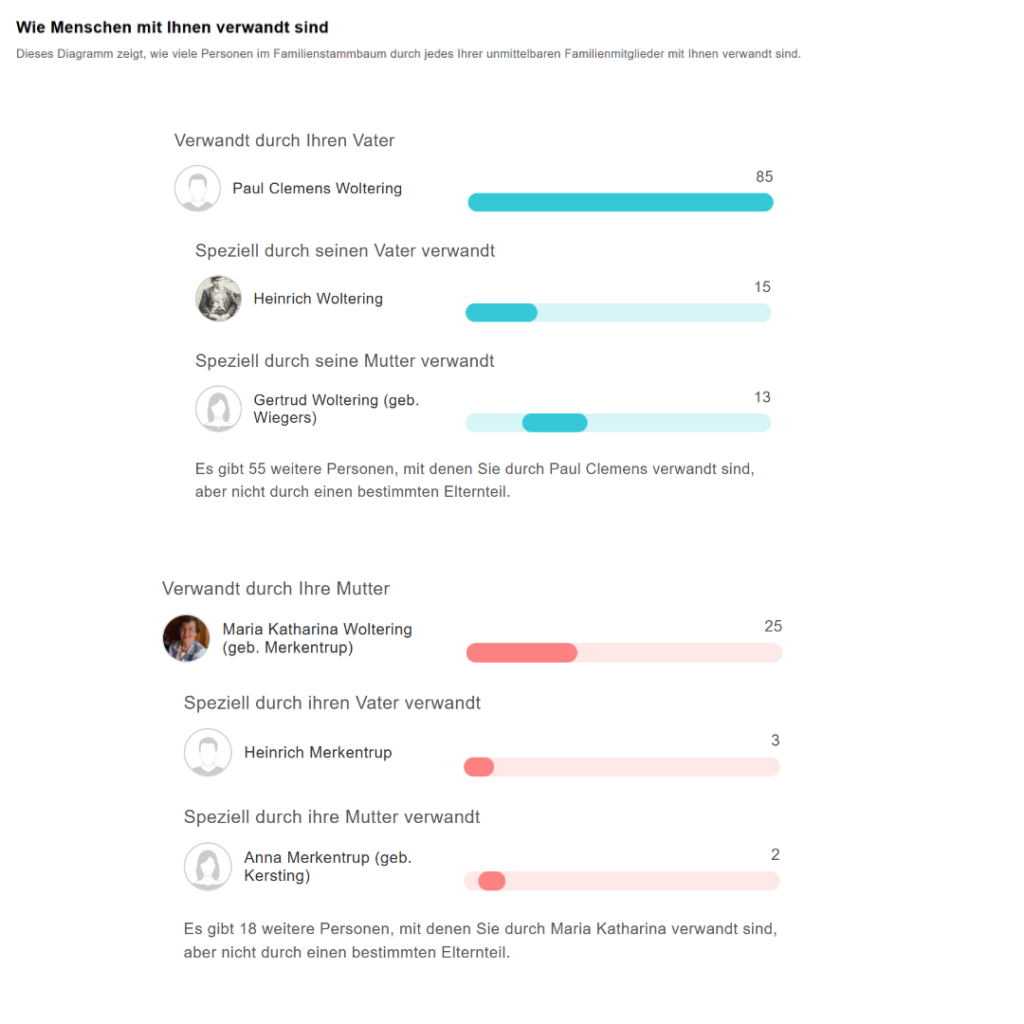1024x1024 pixels.
Task: Click the full teal bar for Paul Clemens
Action: click(x=620, y=202)
